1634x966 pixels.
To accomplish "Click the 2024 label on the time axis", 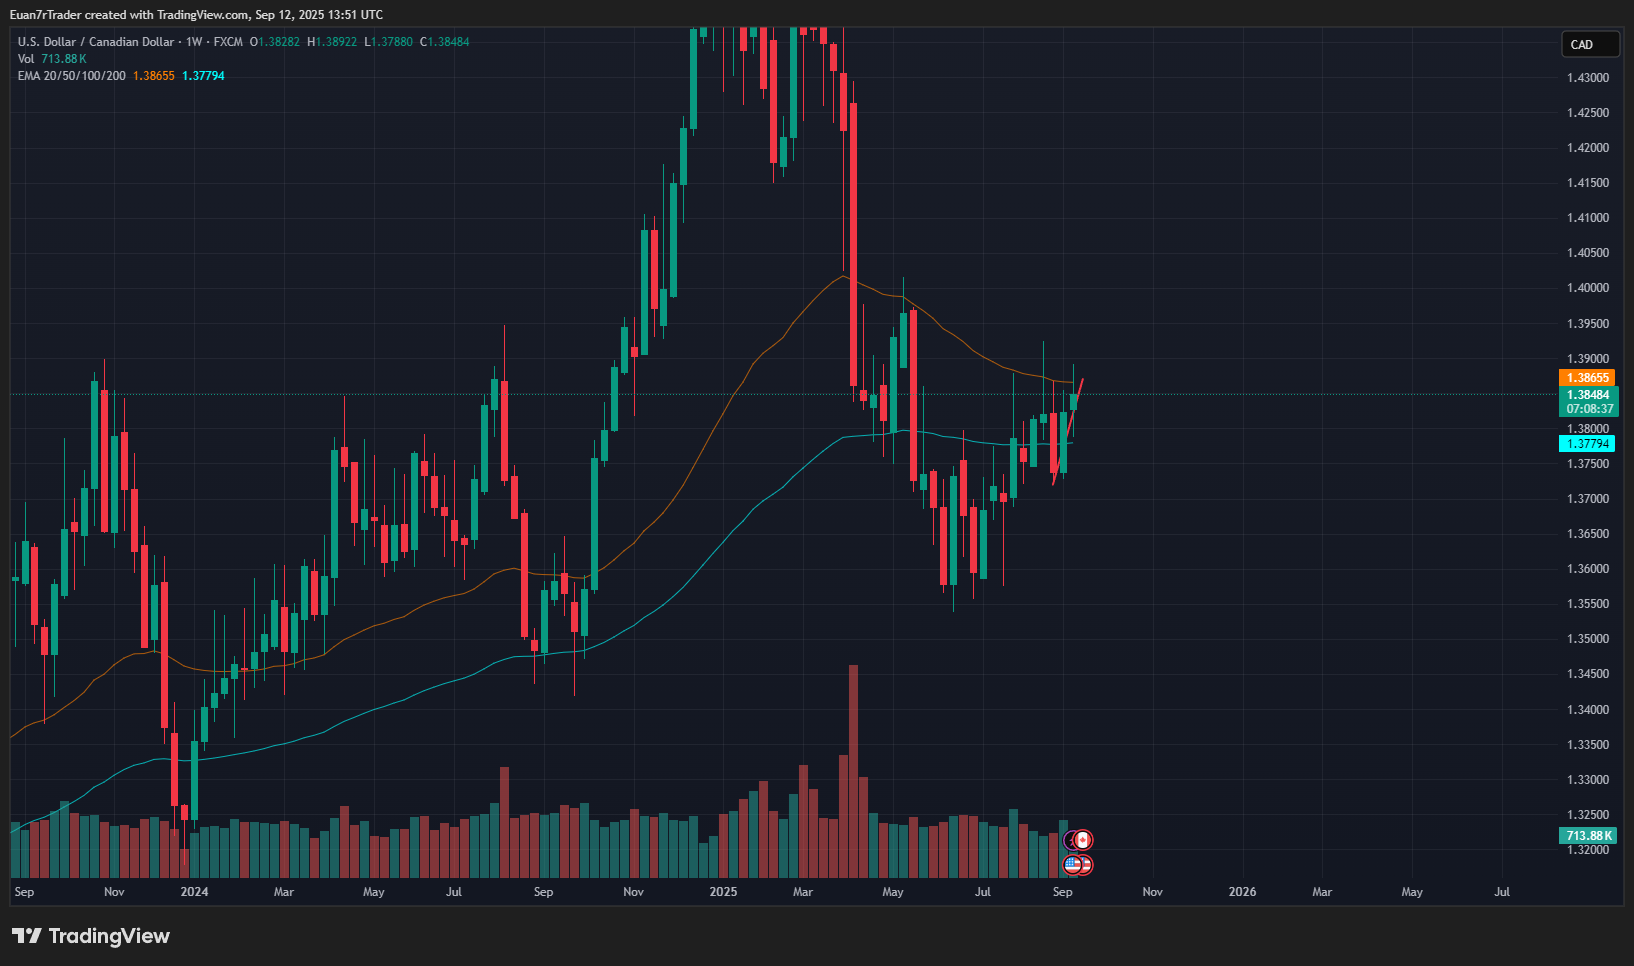I will click(x=194, y=892).
